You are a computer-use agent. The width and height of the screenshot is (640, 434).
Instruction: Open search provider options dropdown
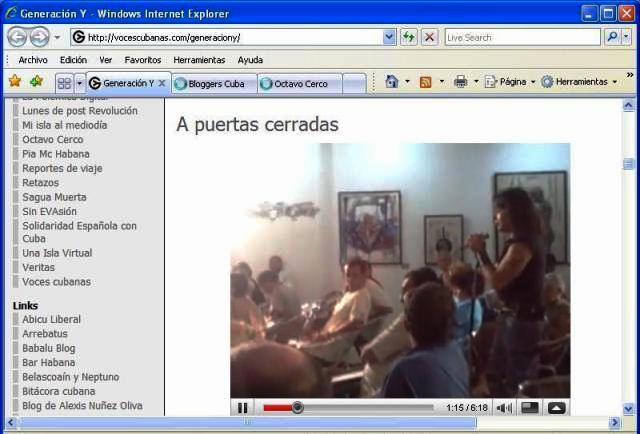626,38
